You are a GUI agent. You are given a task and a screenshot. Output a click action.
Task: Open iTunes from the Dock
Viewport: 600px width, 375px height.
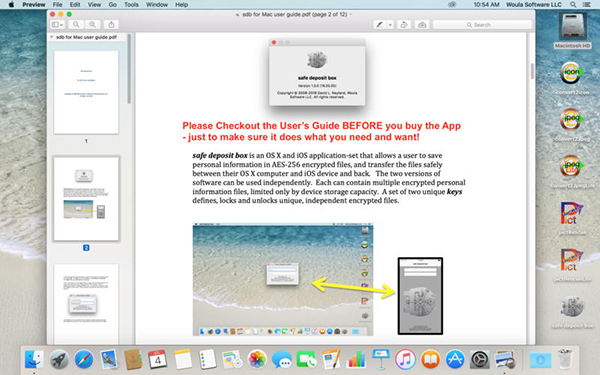pyautogui.click(x=406, y=359)
